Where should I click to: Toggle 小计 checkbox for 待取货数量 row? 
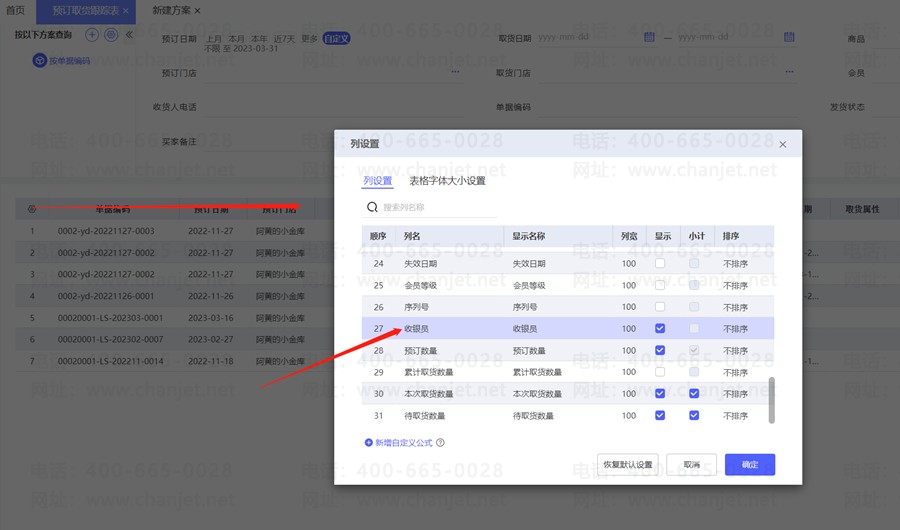tap(694, 416)
